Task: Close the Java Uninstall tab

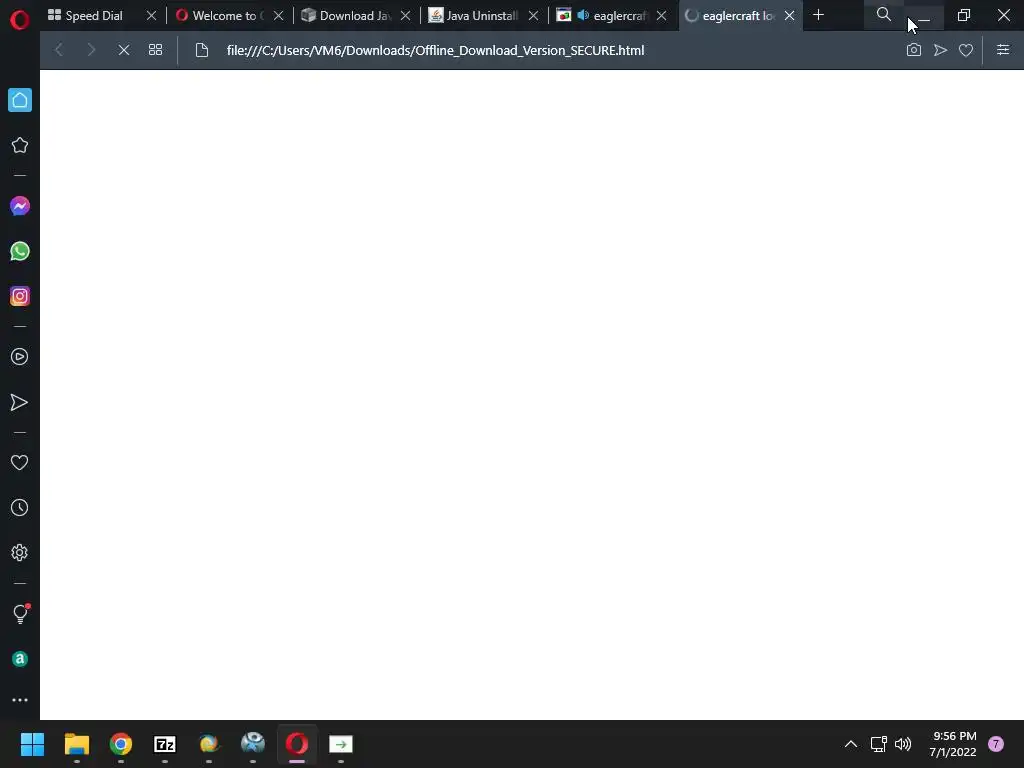Action: pyautogui.click(x=534, y=16)
